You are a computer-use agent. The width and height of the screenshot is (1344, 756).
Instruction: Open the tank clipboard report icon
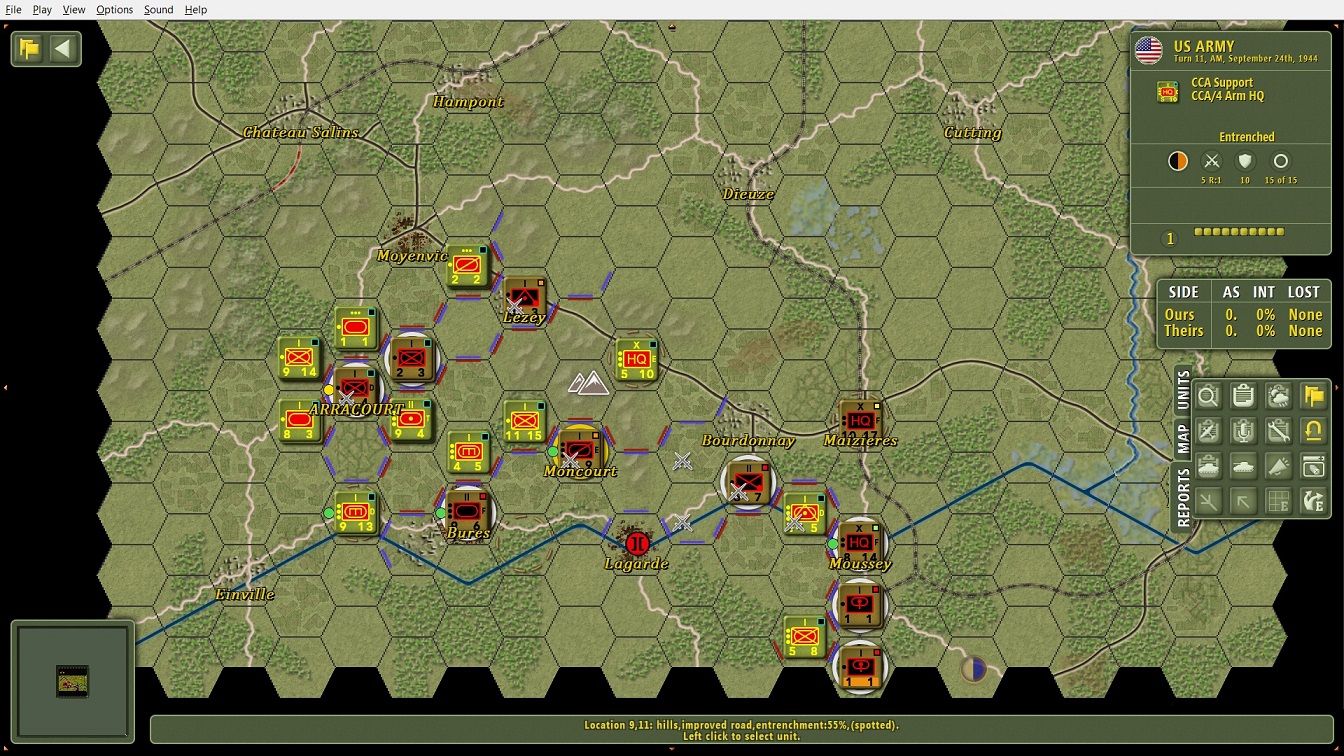[1208, 466]
